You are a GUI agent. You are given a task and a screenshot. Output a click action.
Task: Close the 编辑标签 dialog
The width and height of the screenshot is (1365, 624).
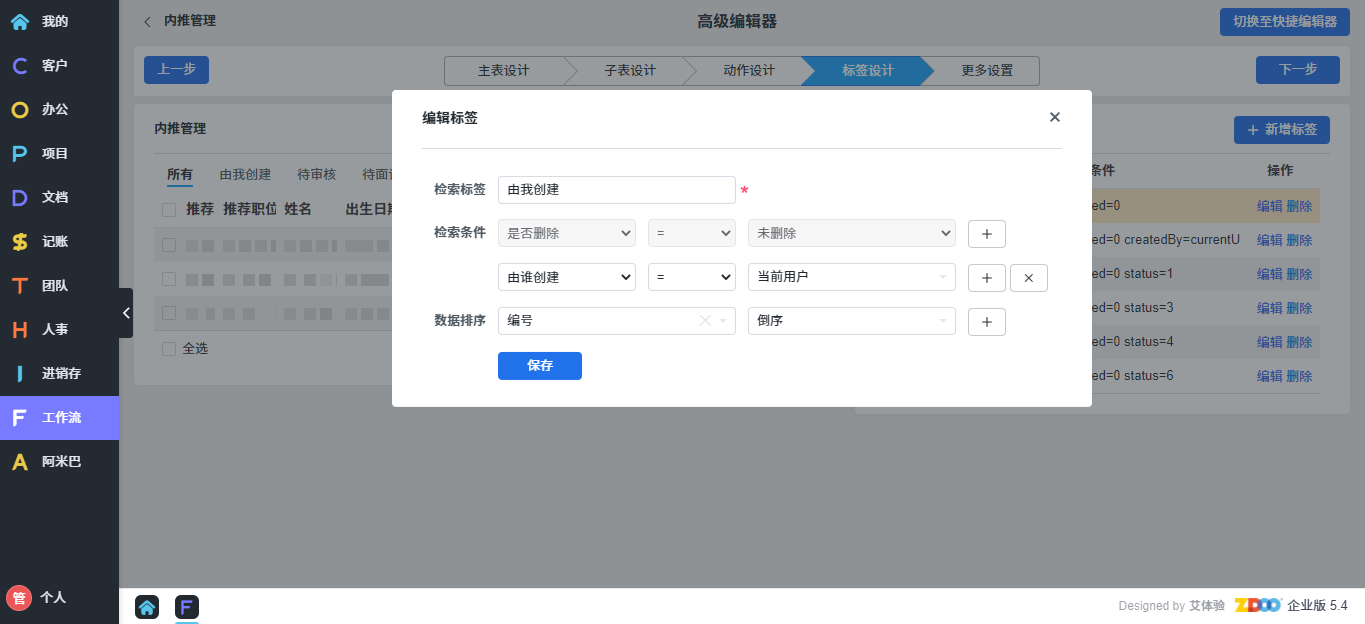(x=1054, y=117)
